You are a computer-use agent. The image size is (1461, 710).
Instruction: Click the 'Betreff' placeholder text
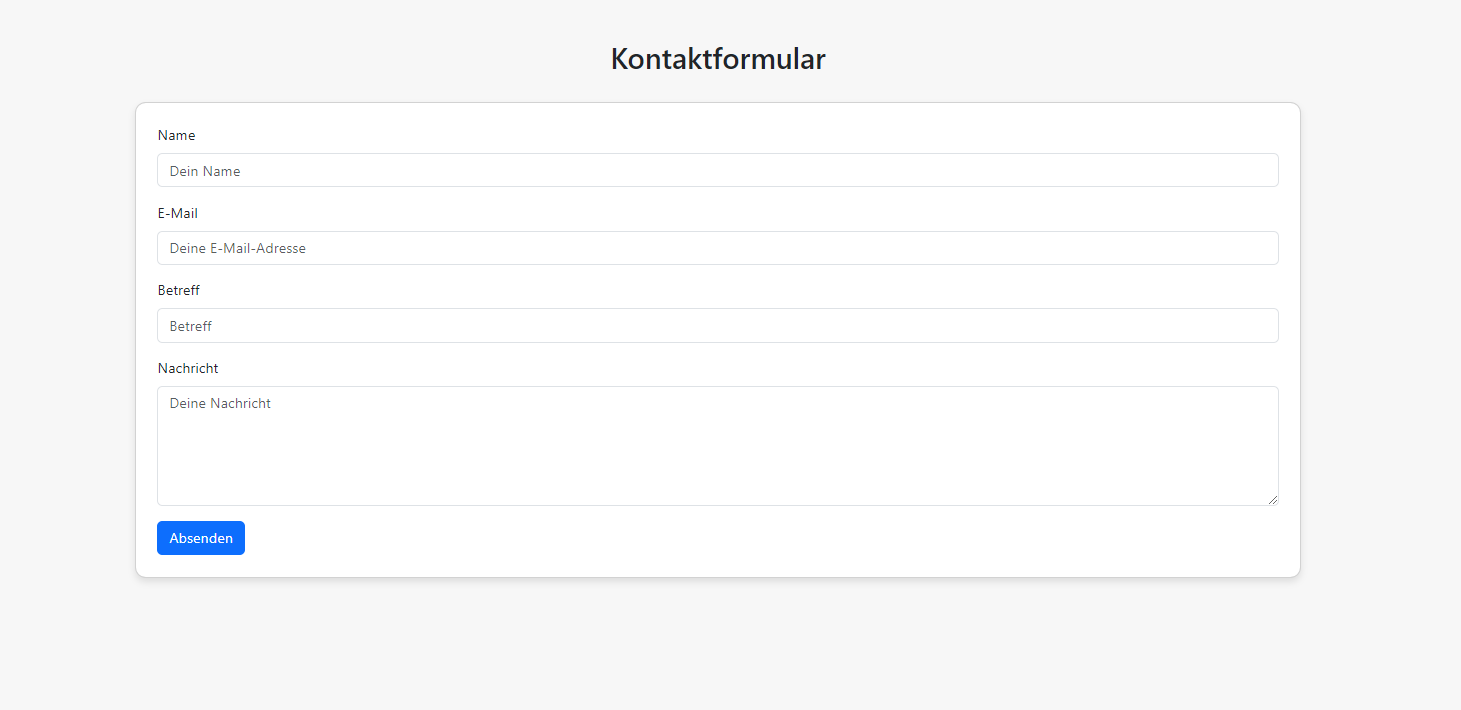coord(190,326)
